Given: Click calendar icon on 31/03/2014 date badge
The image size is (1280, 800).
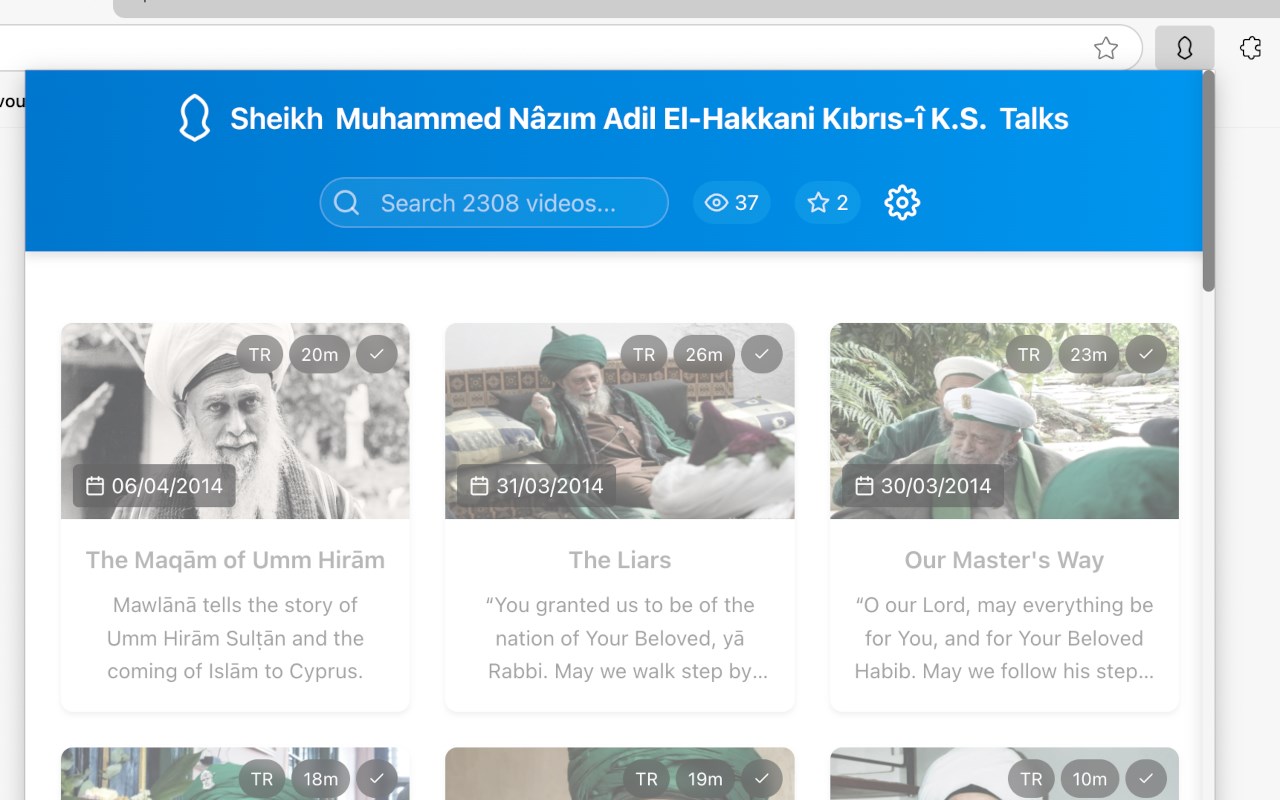Looking at the screenshot, I should [479, 486].
